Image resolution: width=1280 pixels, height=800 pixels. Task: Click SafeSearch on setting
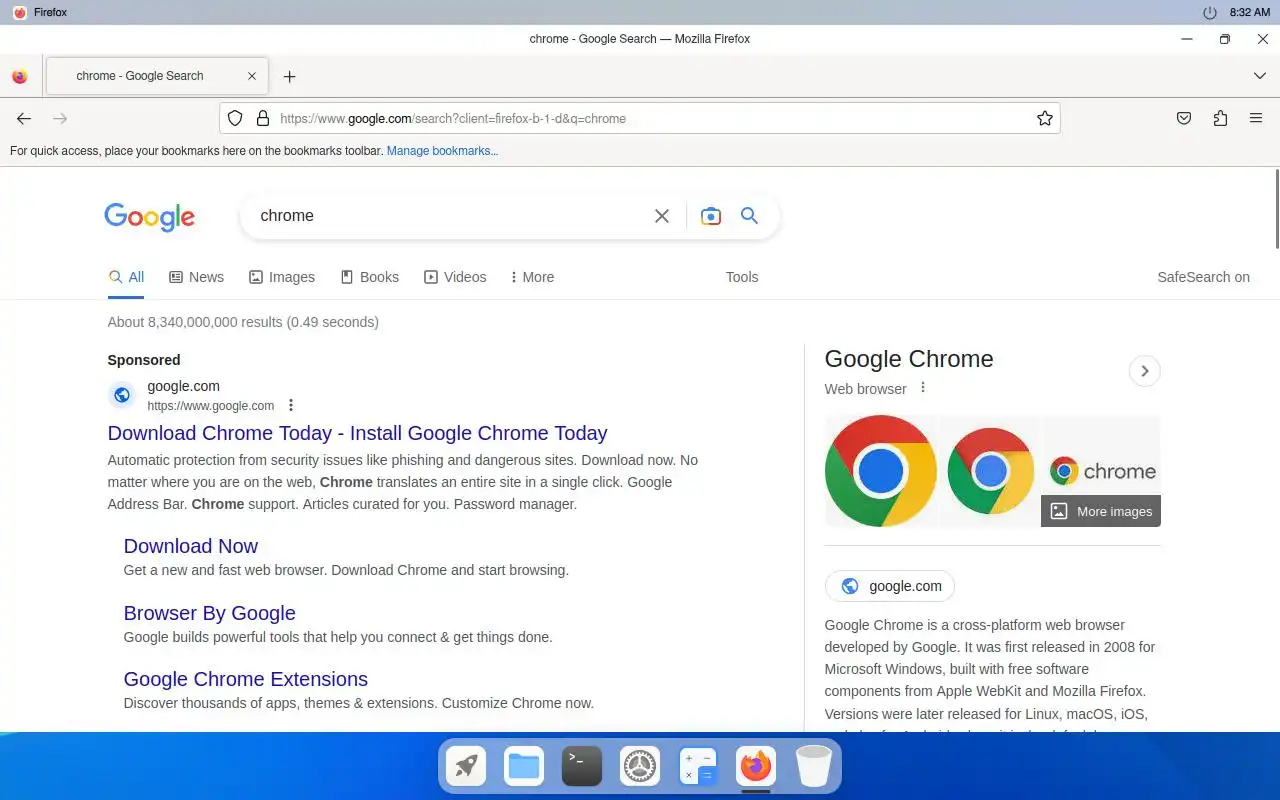[1203, 277]
